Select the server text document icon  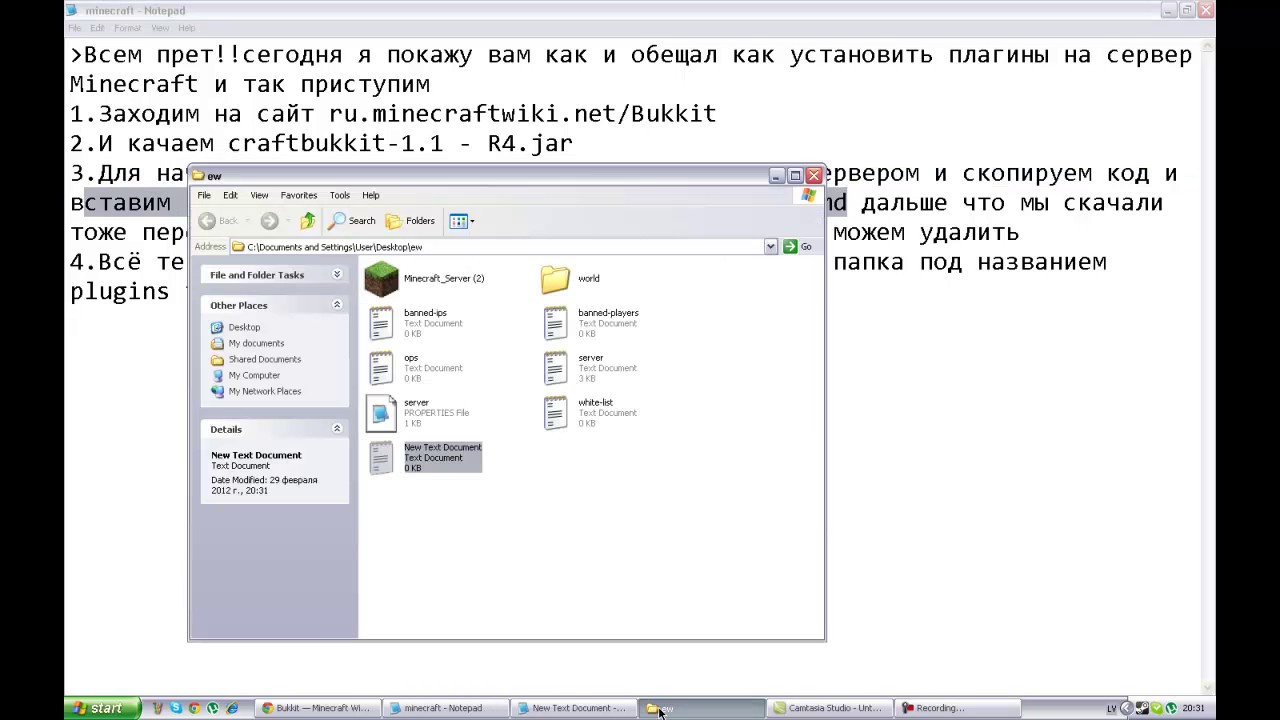click(x=555, y=368)
